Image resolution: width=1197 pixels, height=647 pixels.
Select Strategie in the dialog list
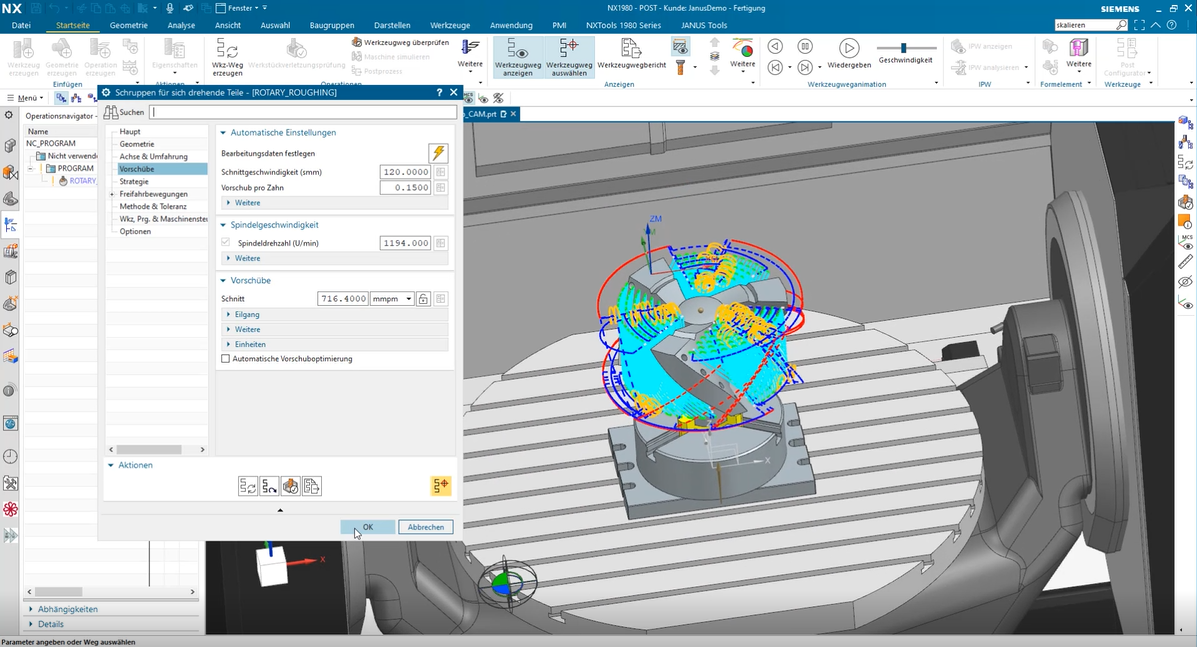(x=134, y=182)
